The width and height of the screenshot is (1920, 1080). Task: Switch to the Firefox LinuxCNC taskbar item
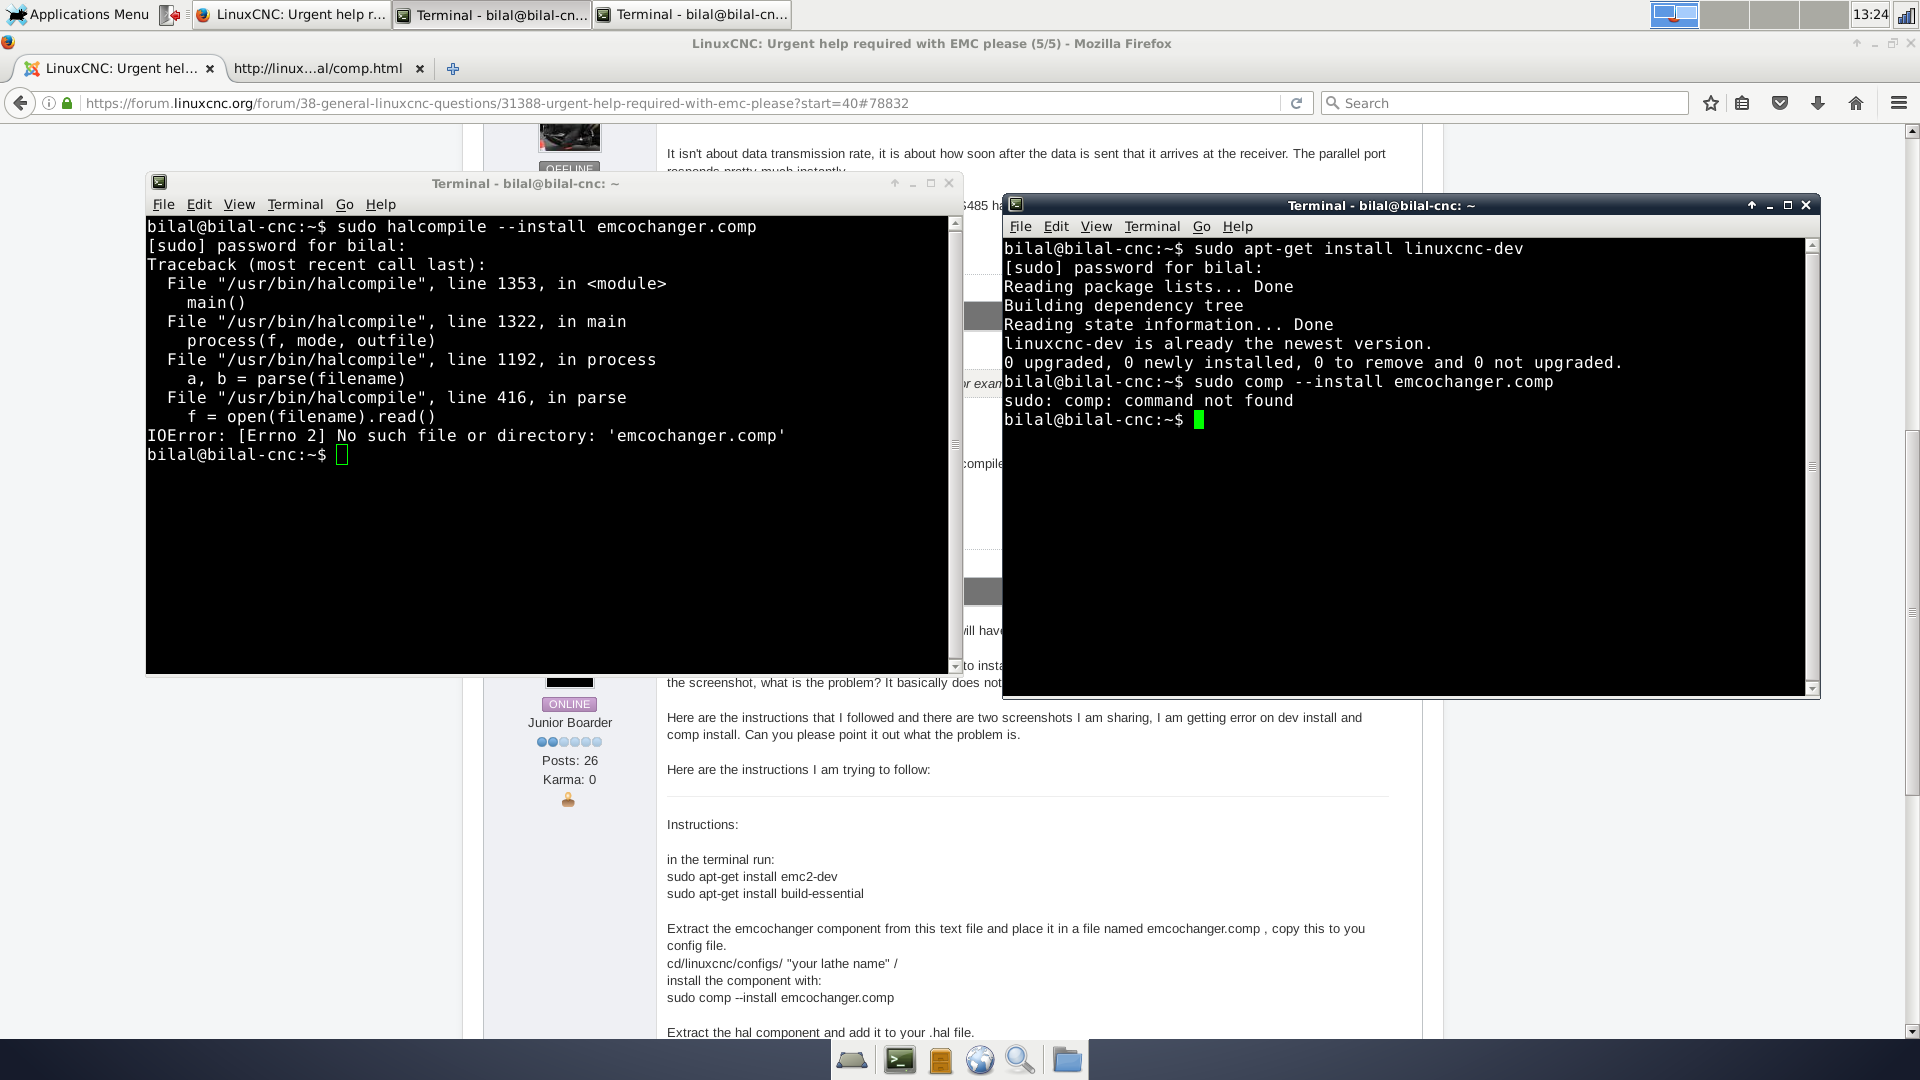[x=291, y=15]
